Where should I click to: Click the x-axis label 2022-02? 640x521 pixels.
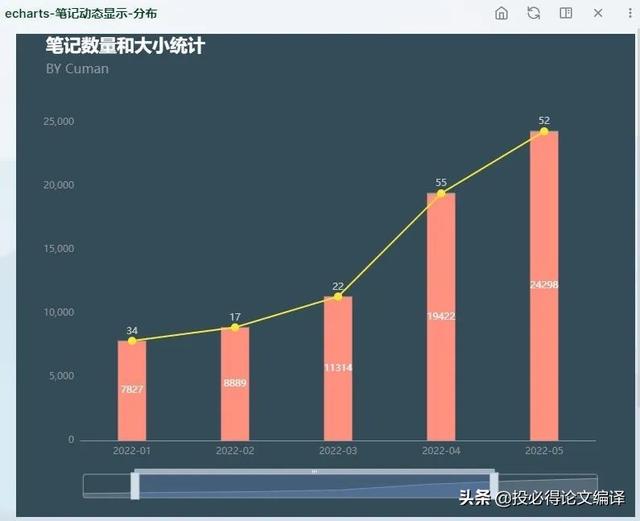tap(235, 451)
